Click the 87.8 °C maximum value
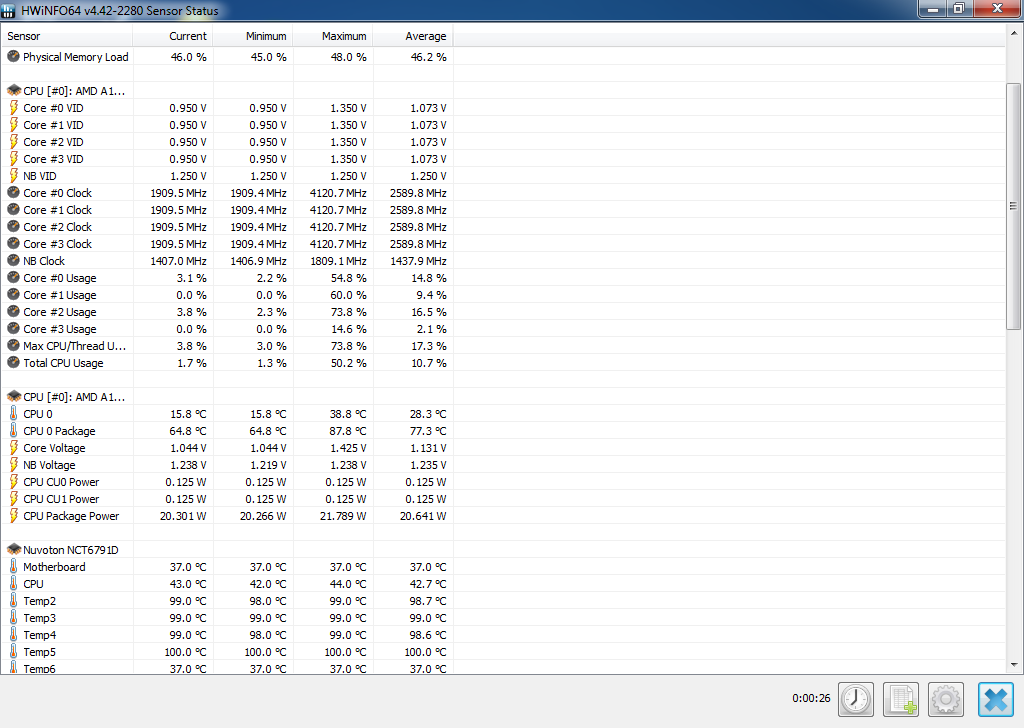 coord(348,431)
